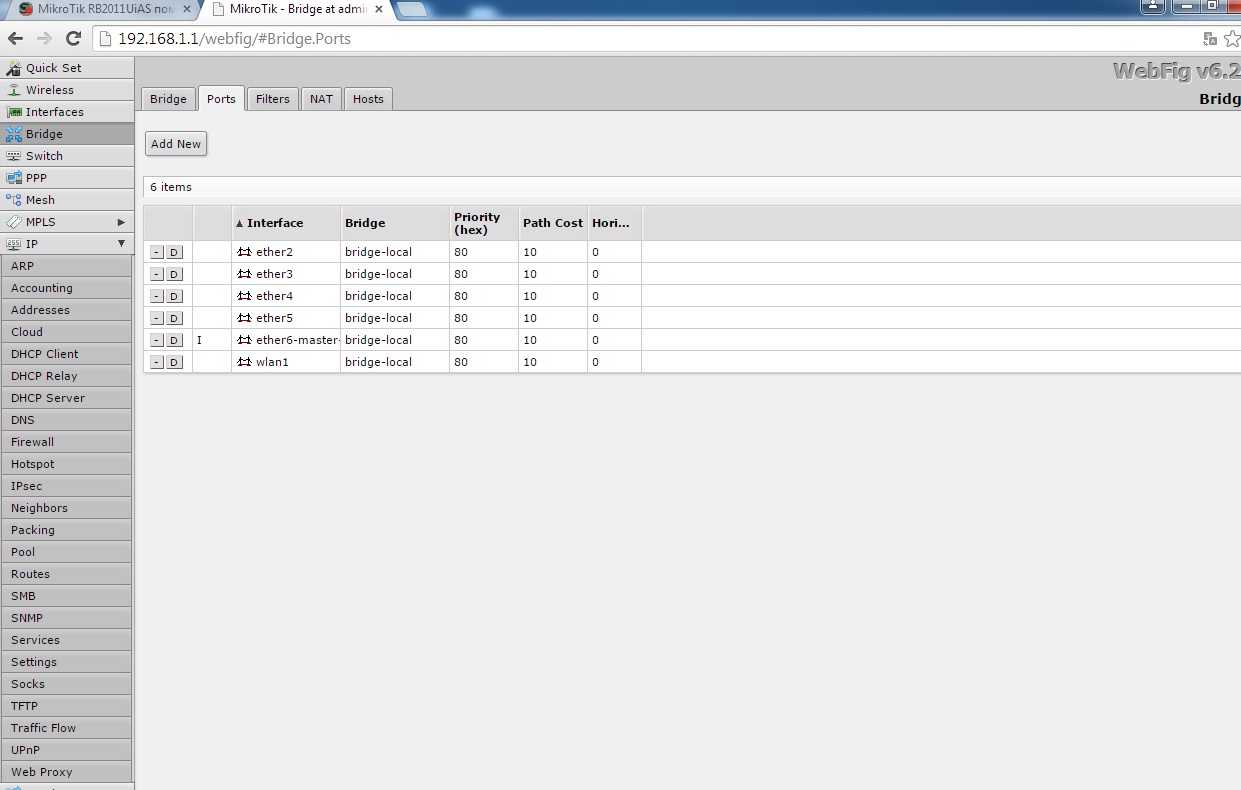Click the Interfaces card icon

[14, 112]
